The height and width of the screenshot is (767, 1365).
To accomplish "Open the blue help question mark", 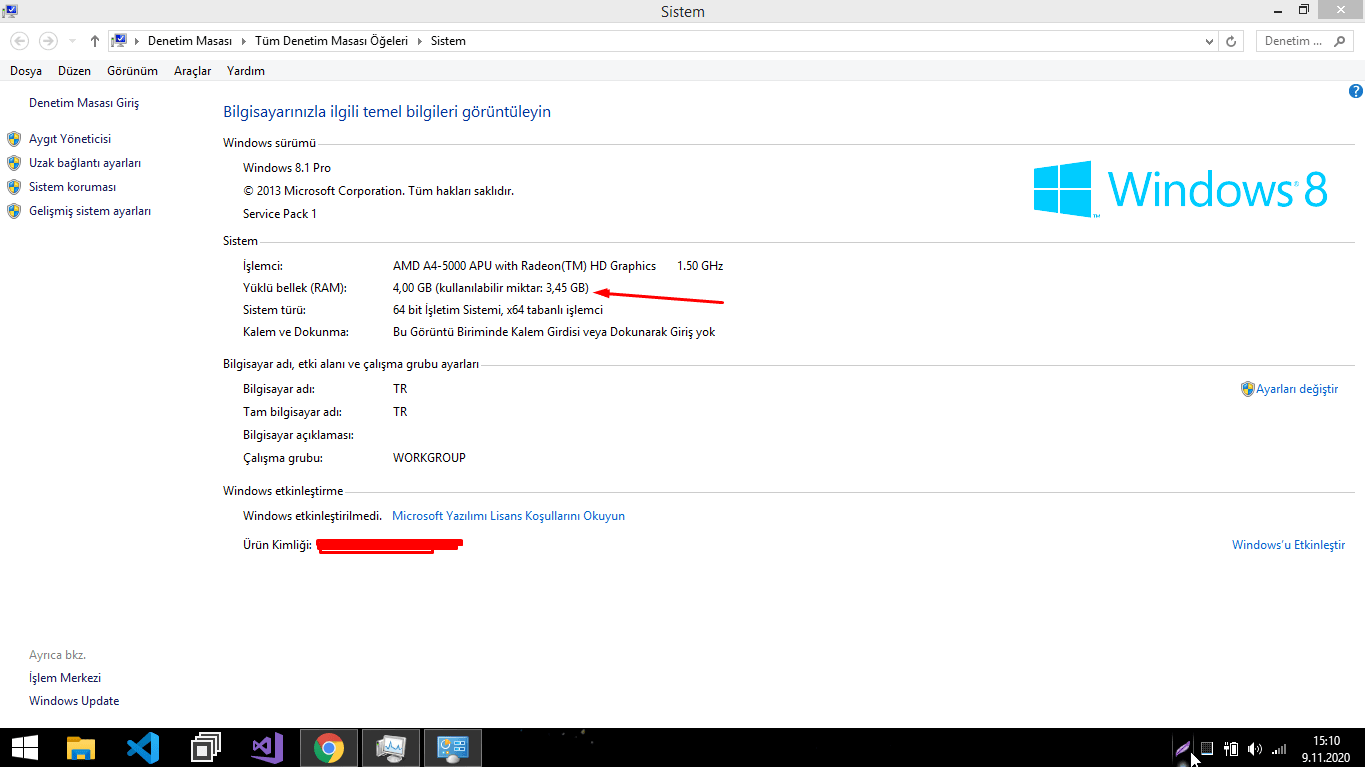I will pyautogui.click(x=1356, y=91).
